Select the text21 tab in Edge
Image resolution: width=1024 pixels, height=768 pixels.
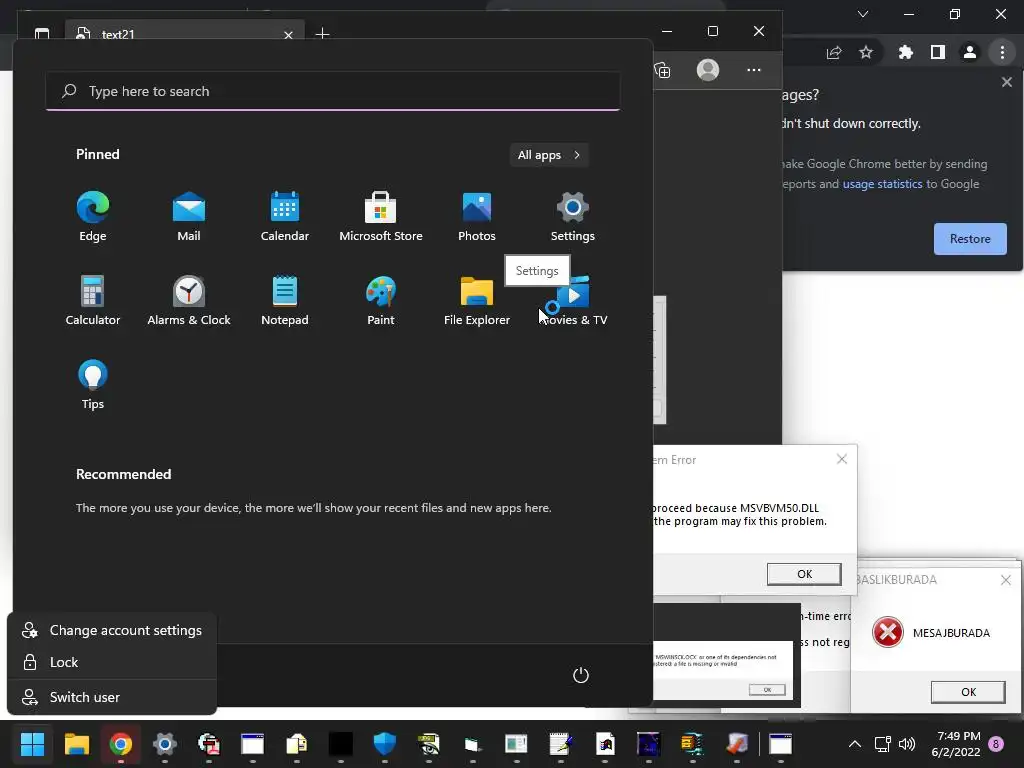point(184,32)
